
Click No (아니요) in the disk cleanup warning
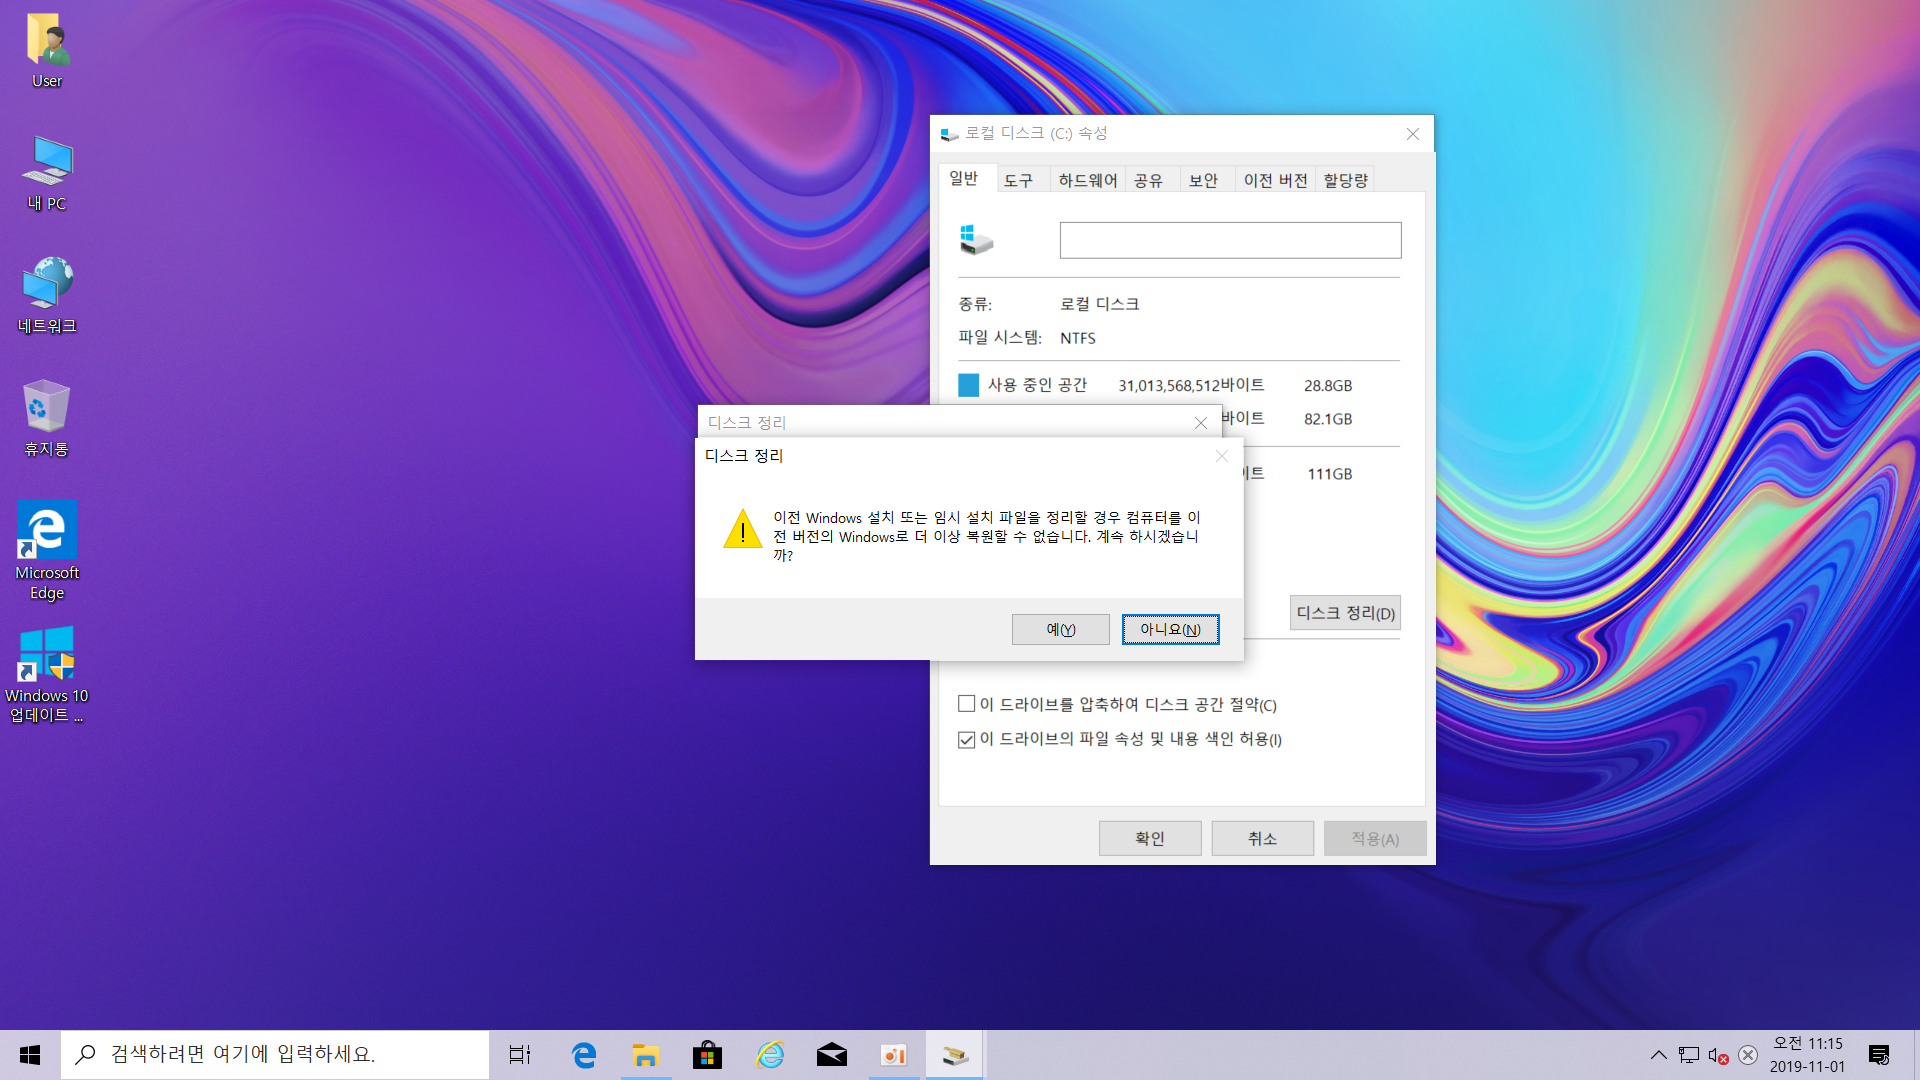[1170, 629]
